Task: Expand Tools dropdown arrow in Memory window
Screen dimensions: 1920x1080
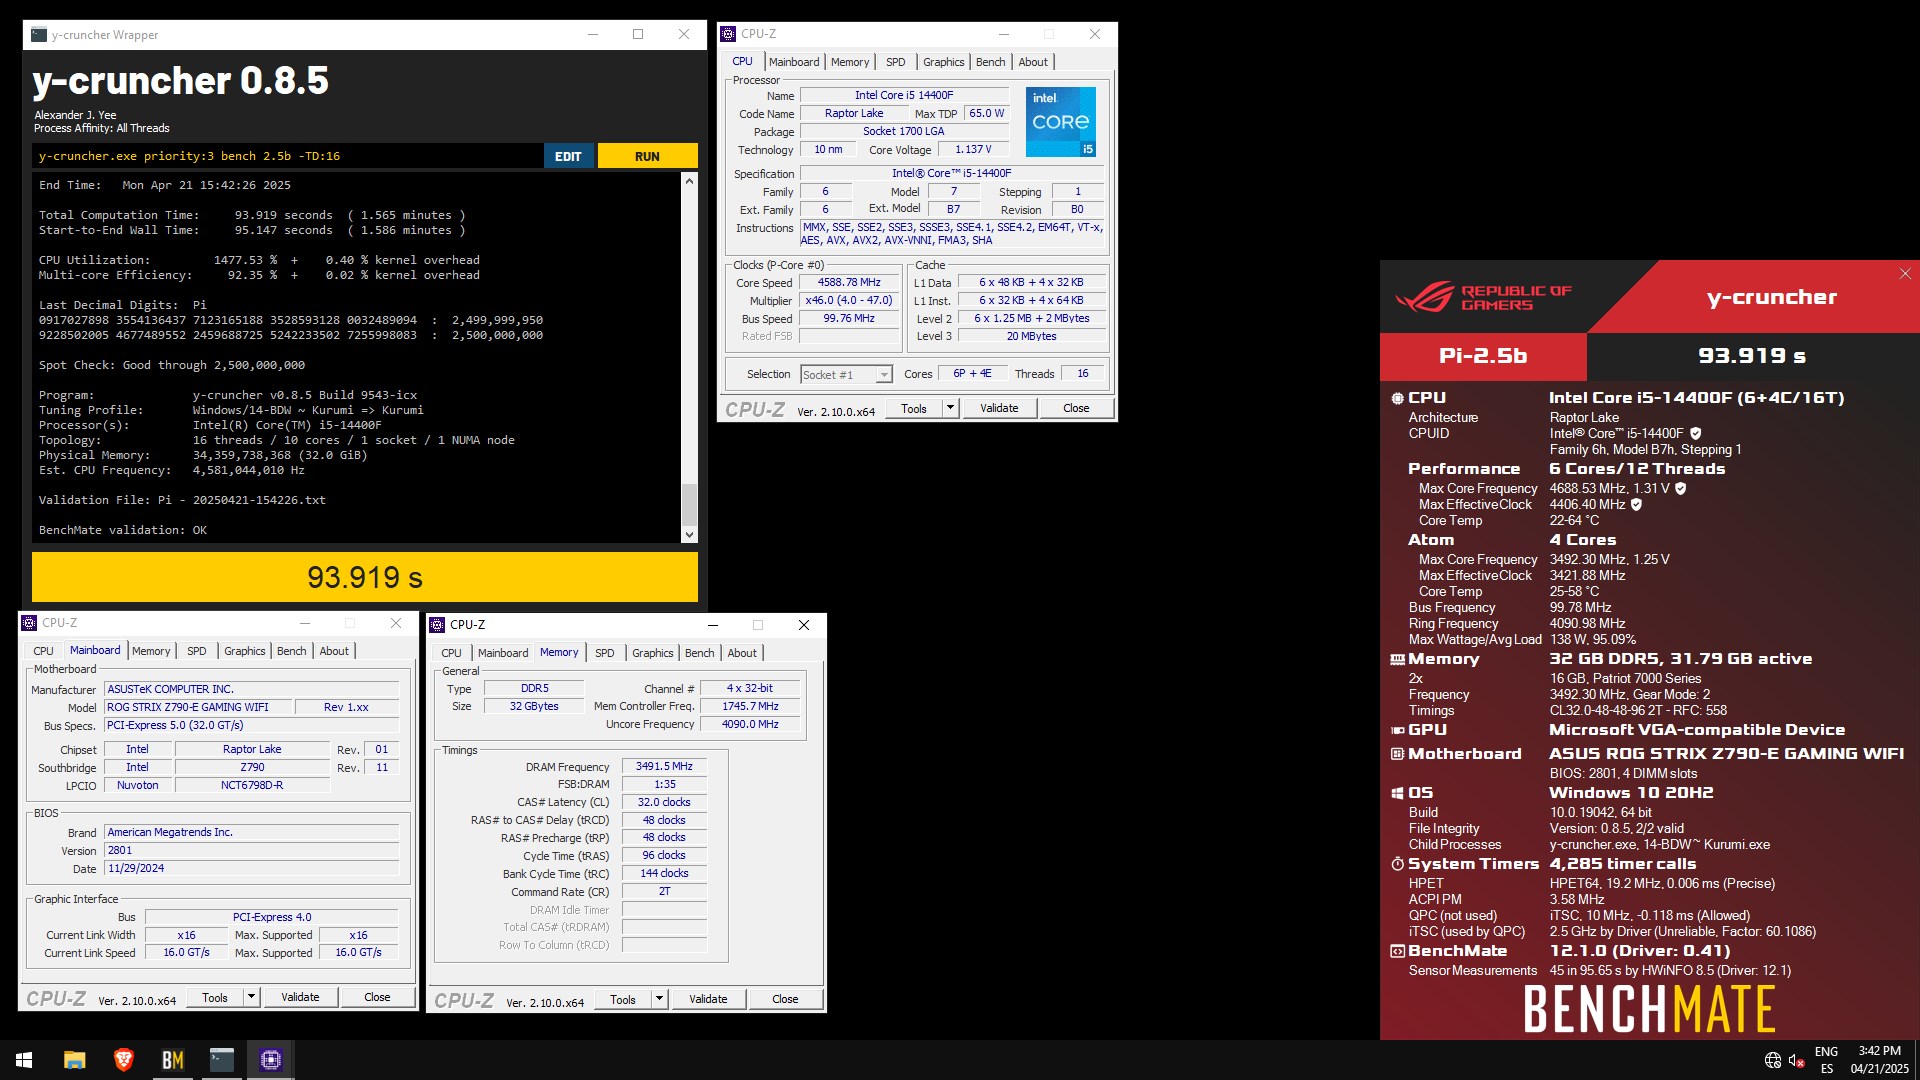Action: coord(659,999)
